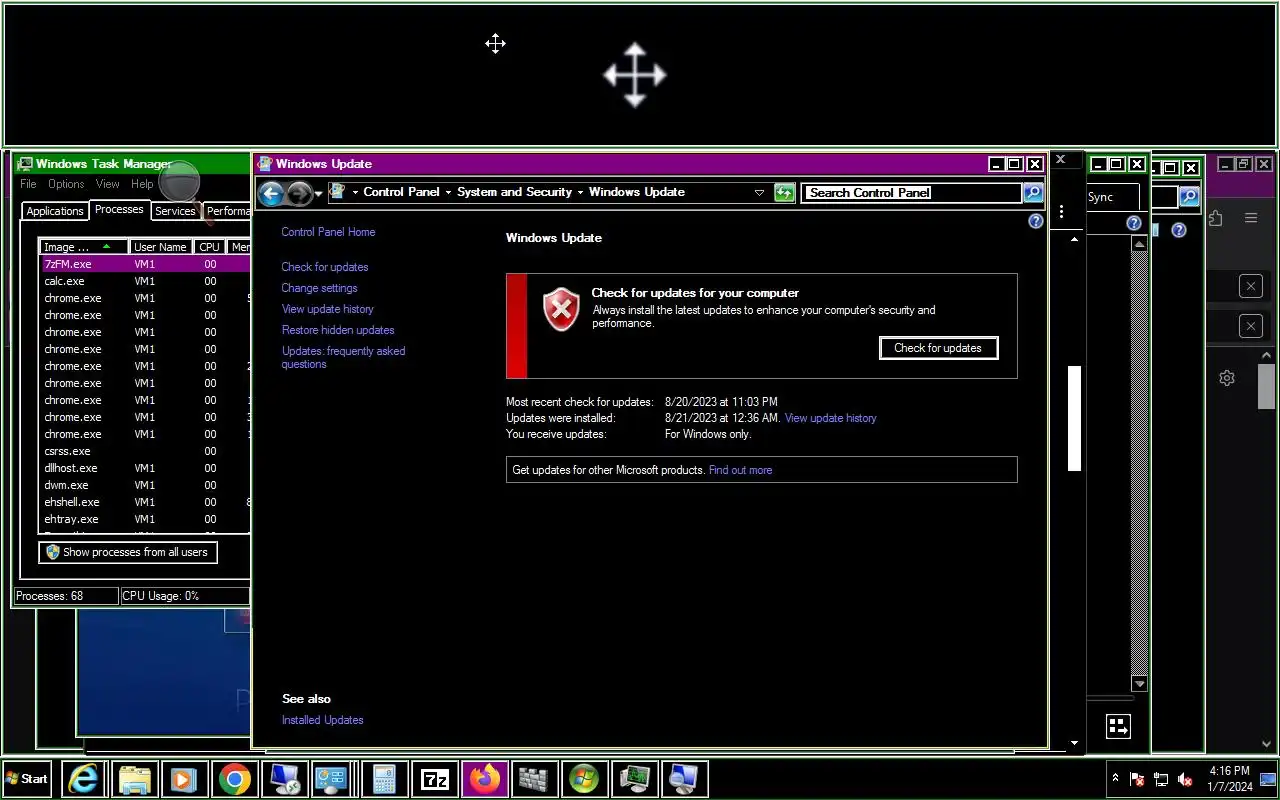Open Task Manager View menu
The width and height of the screenshot is (1280, 800).
pyautogui.click(x=108, y=184)
